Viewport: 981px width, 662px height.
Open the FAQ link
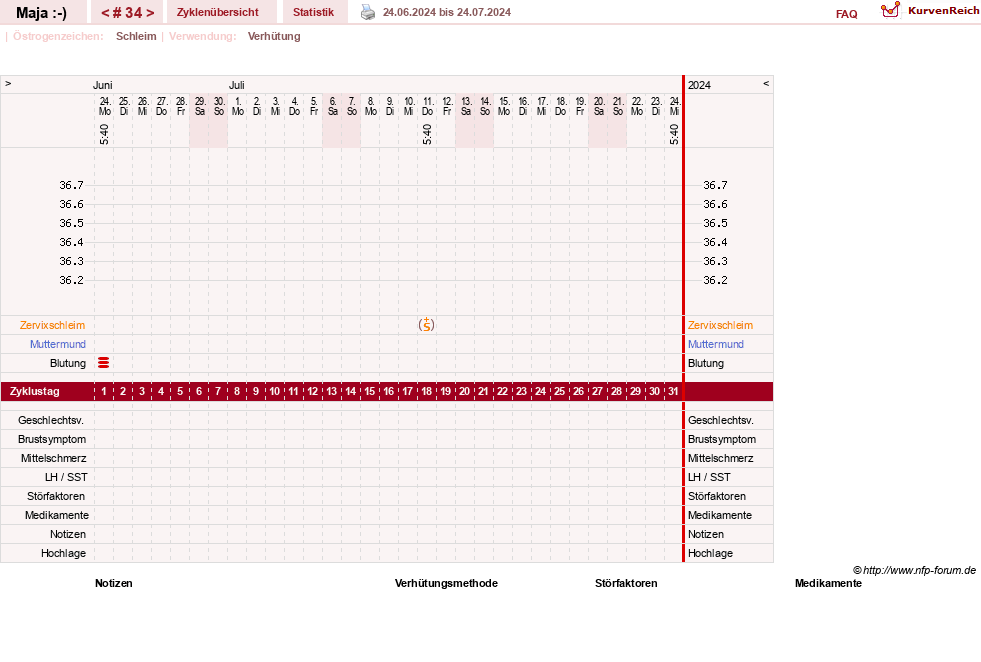(846, 14)
